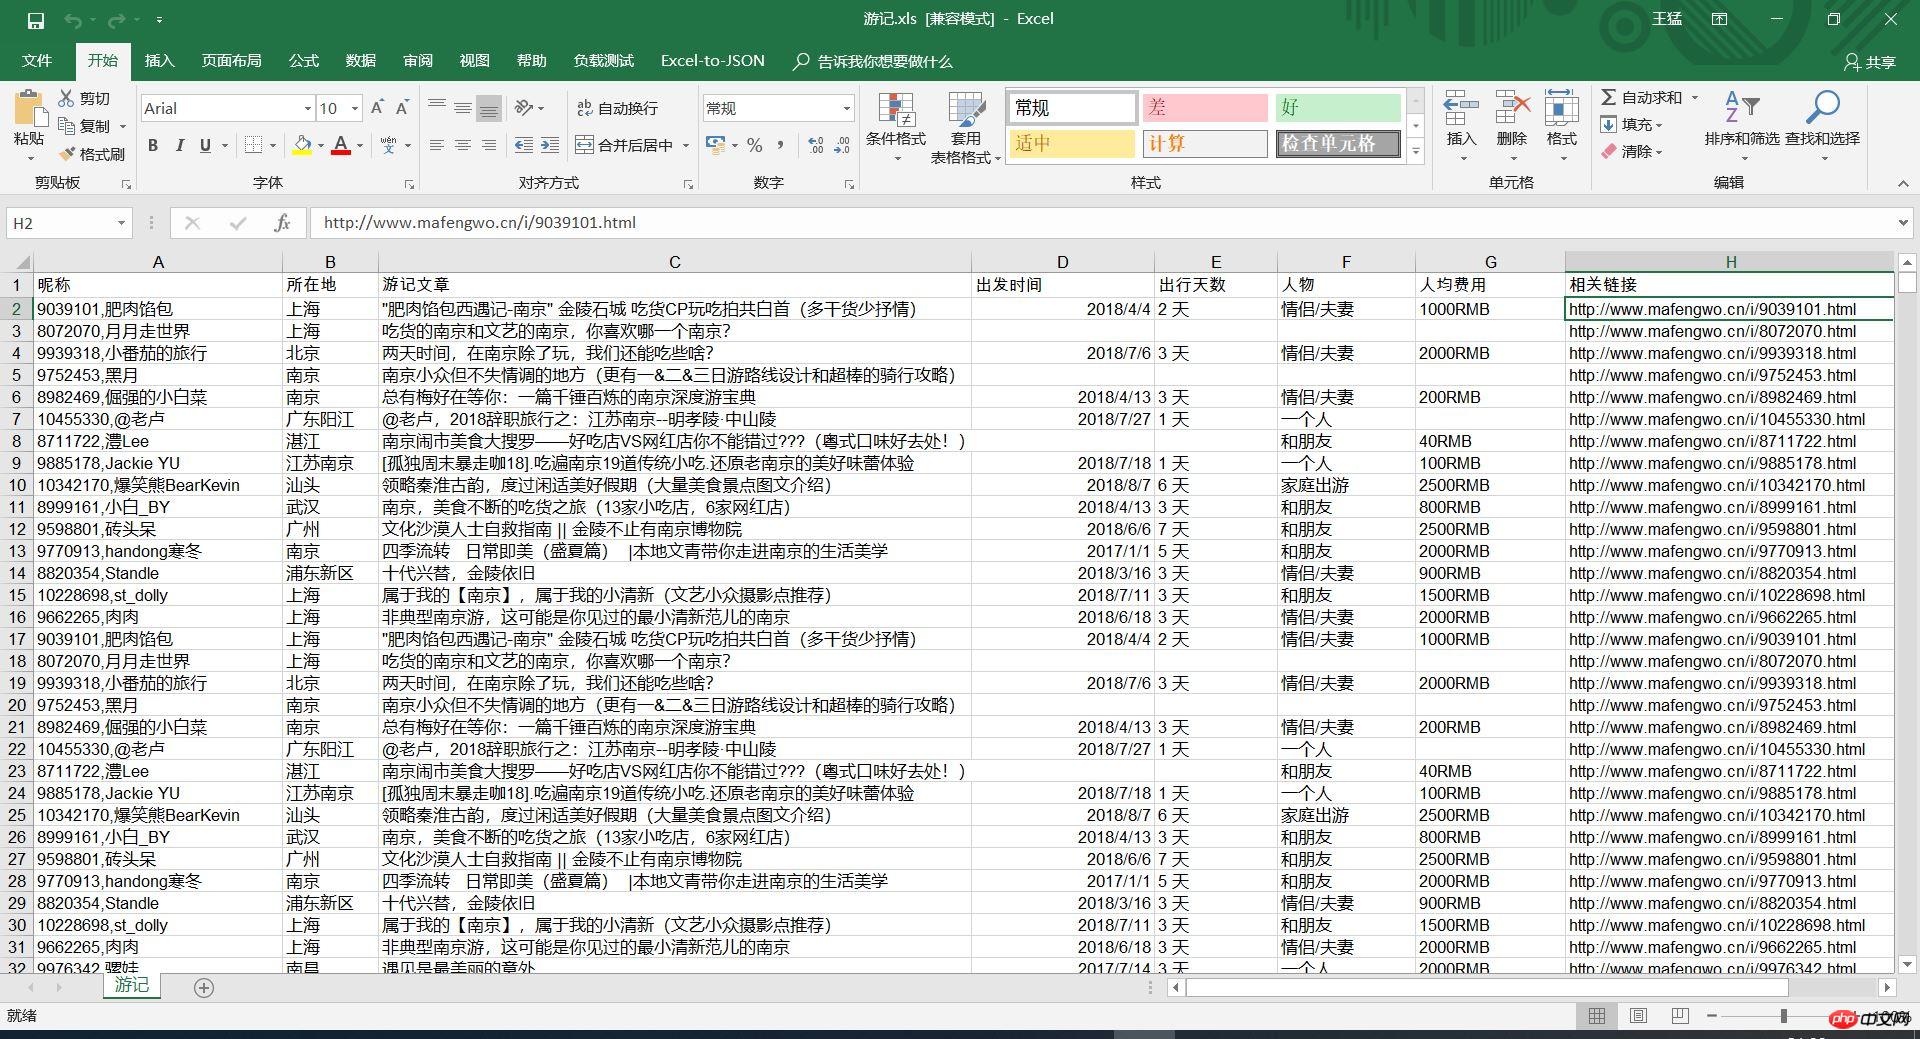1920x1039 pixels.
Task: Click the zoom slider in status bar
Action: point(1783,1016)
